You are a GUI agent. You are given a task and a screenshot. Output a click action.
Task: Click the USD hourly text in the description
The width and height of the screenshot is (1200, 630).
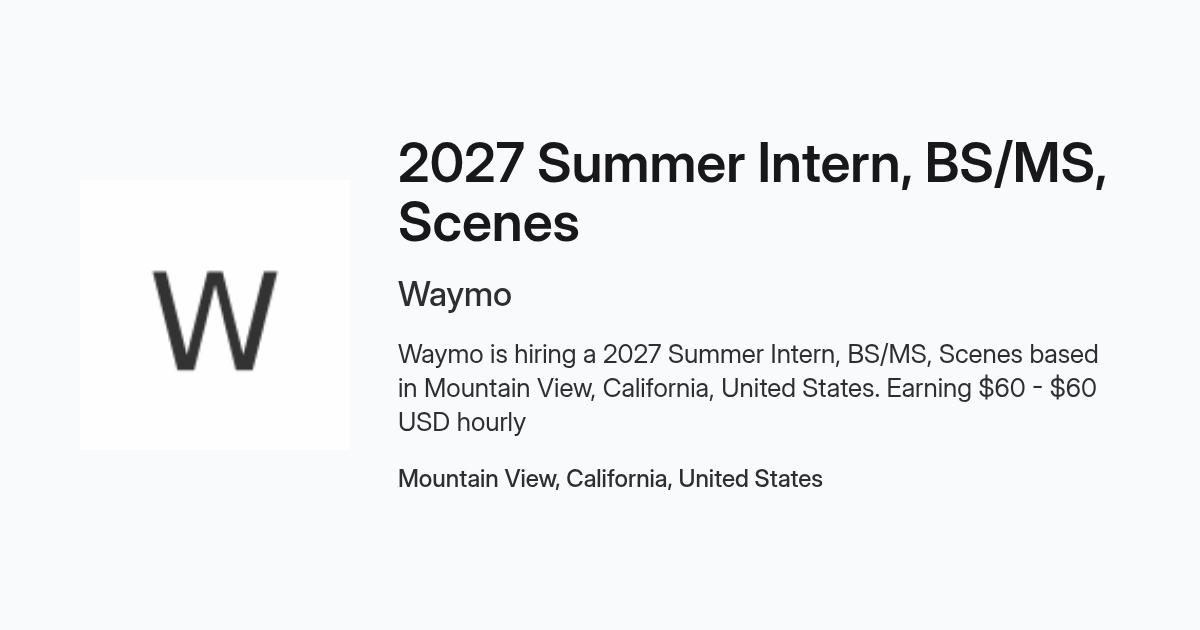coord(462,422)
